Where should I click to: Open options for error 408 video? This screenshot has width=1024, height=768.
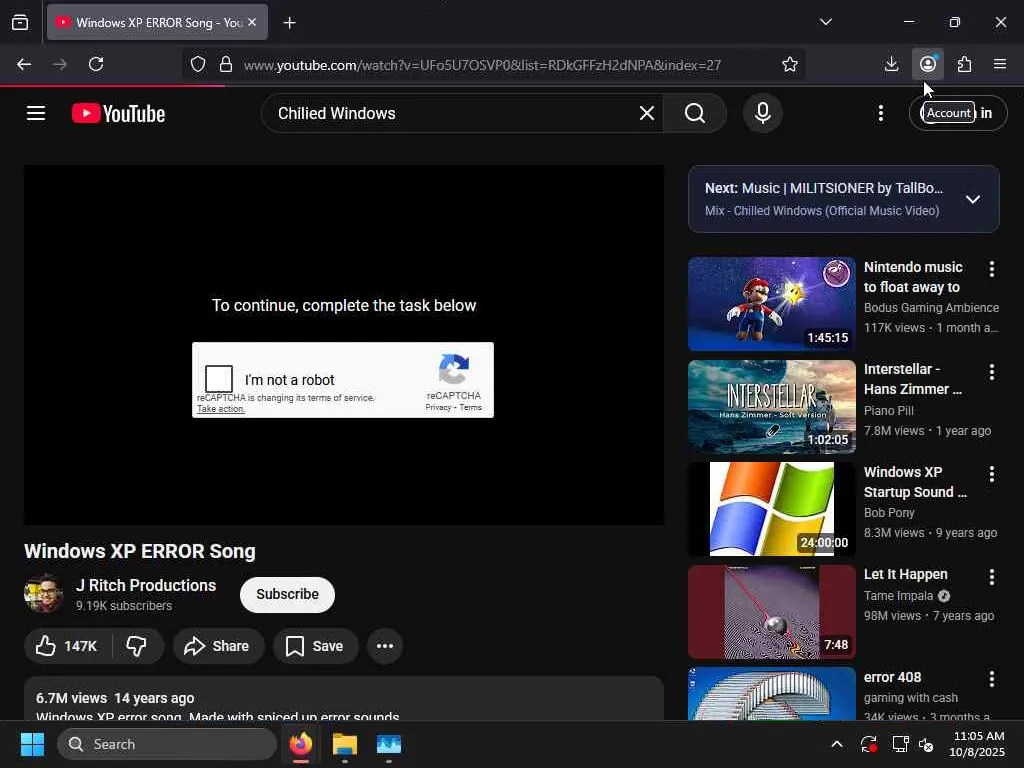pyautogui.click(x=991, y=679)
